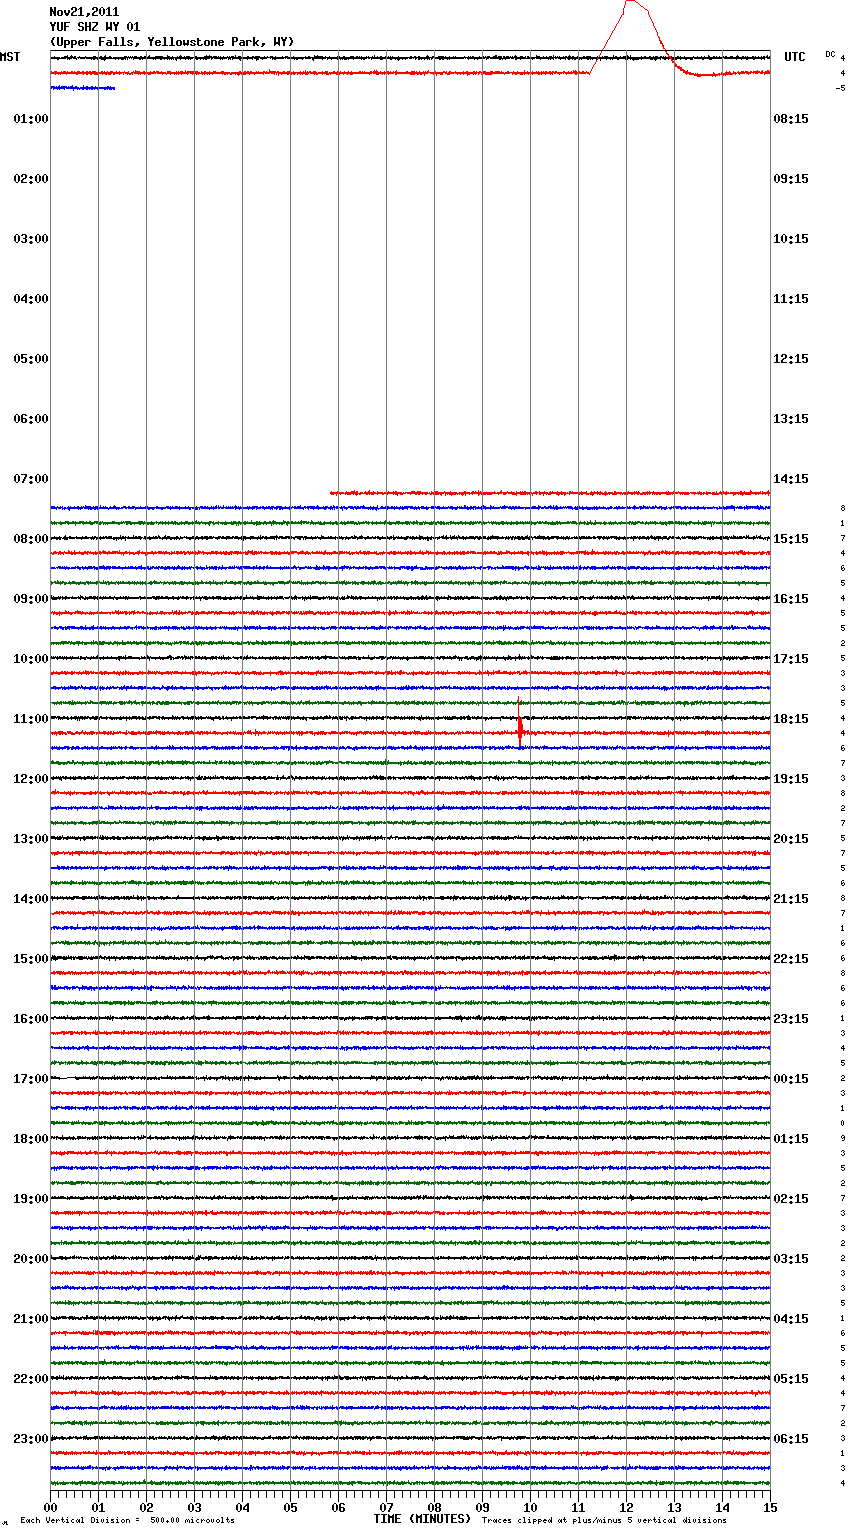850x1534 pixels.
Task: Click the 15:15 UTC time label
Action: [791, 539]
